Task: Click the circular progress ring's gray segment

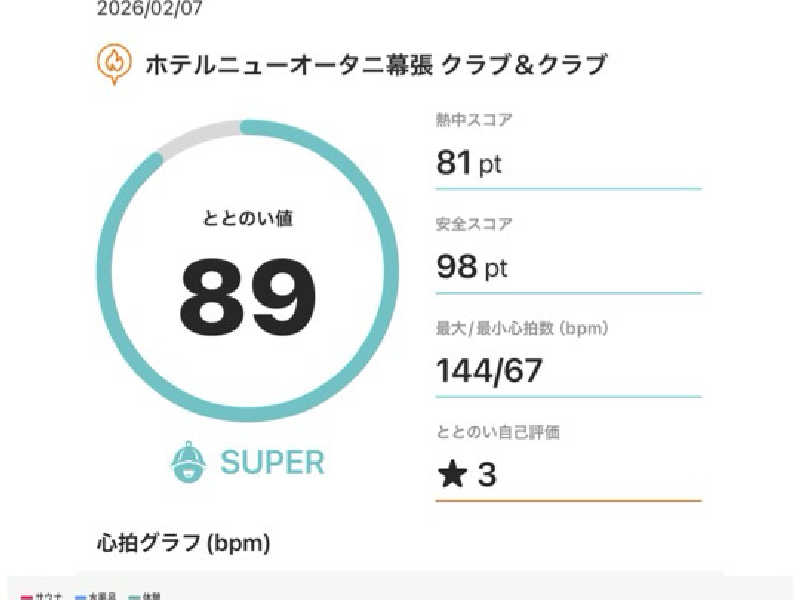Action: coord(195,139)
